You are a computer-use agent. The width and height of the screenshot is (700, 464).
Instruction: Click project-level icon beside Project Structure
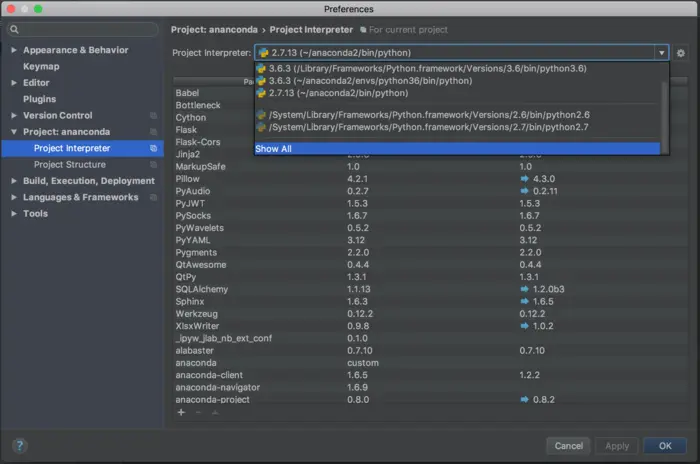tap(154, 165)
